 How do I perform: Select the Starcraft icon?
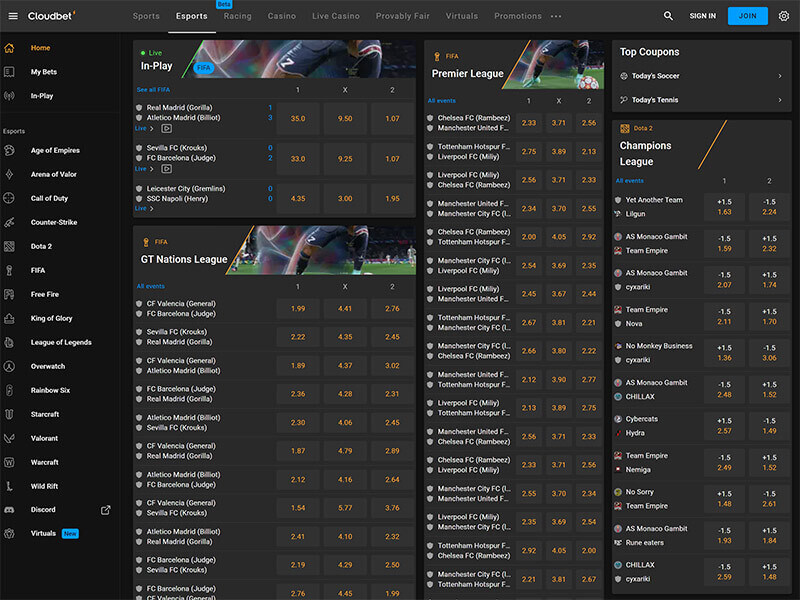point(9,414)
